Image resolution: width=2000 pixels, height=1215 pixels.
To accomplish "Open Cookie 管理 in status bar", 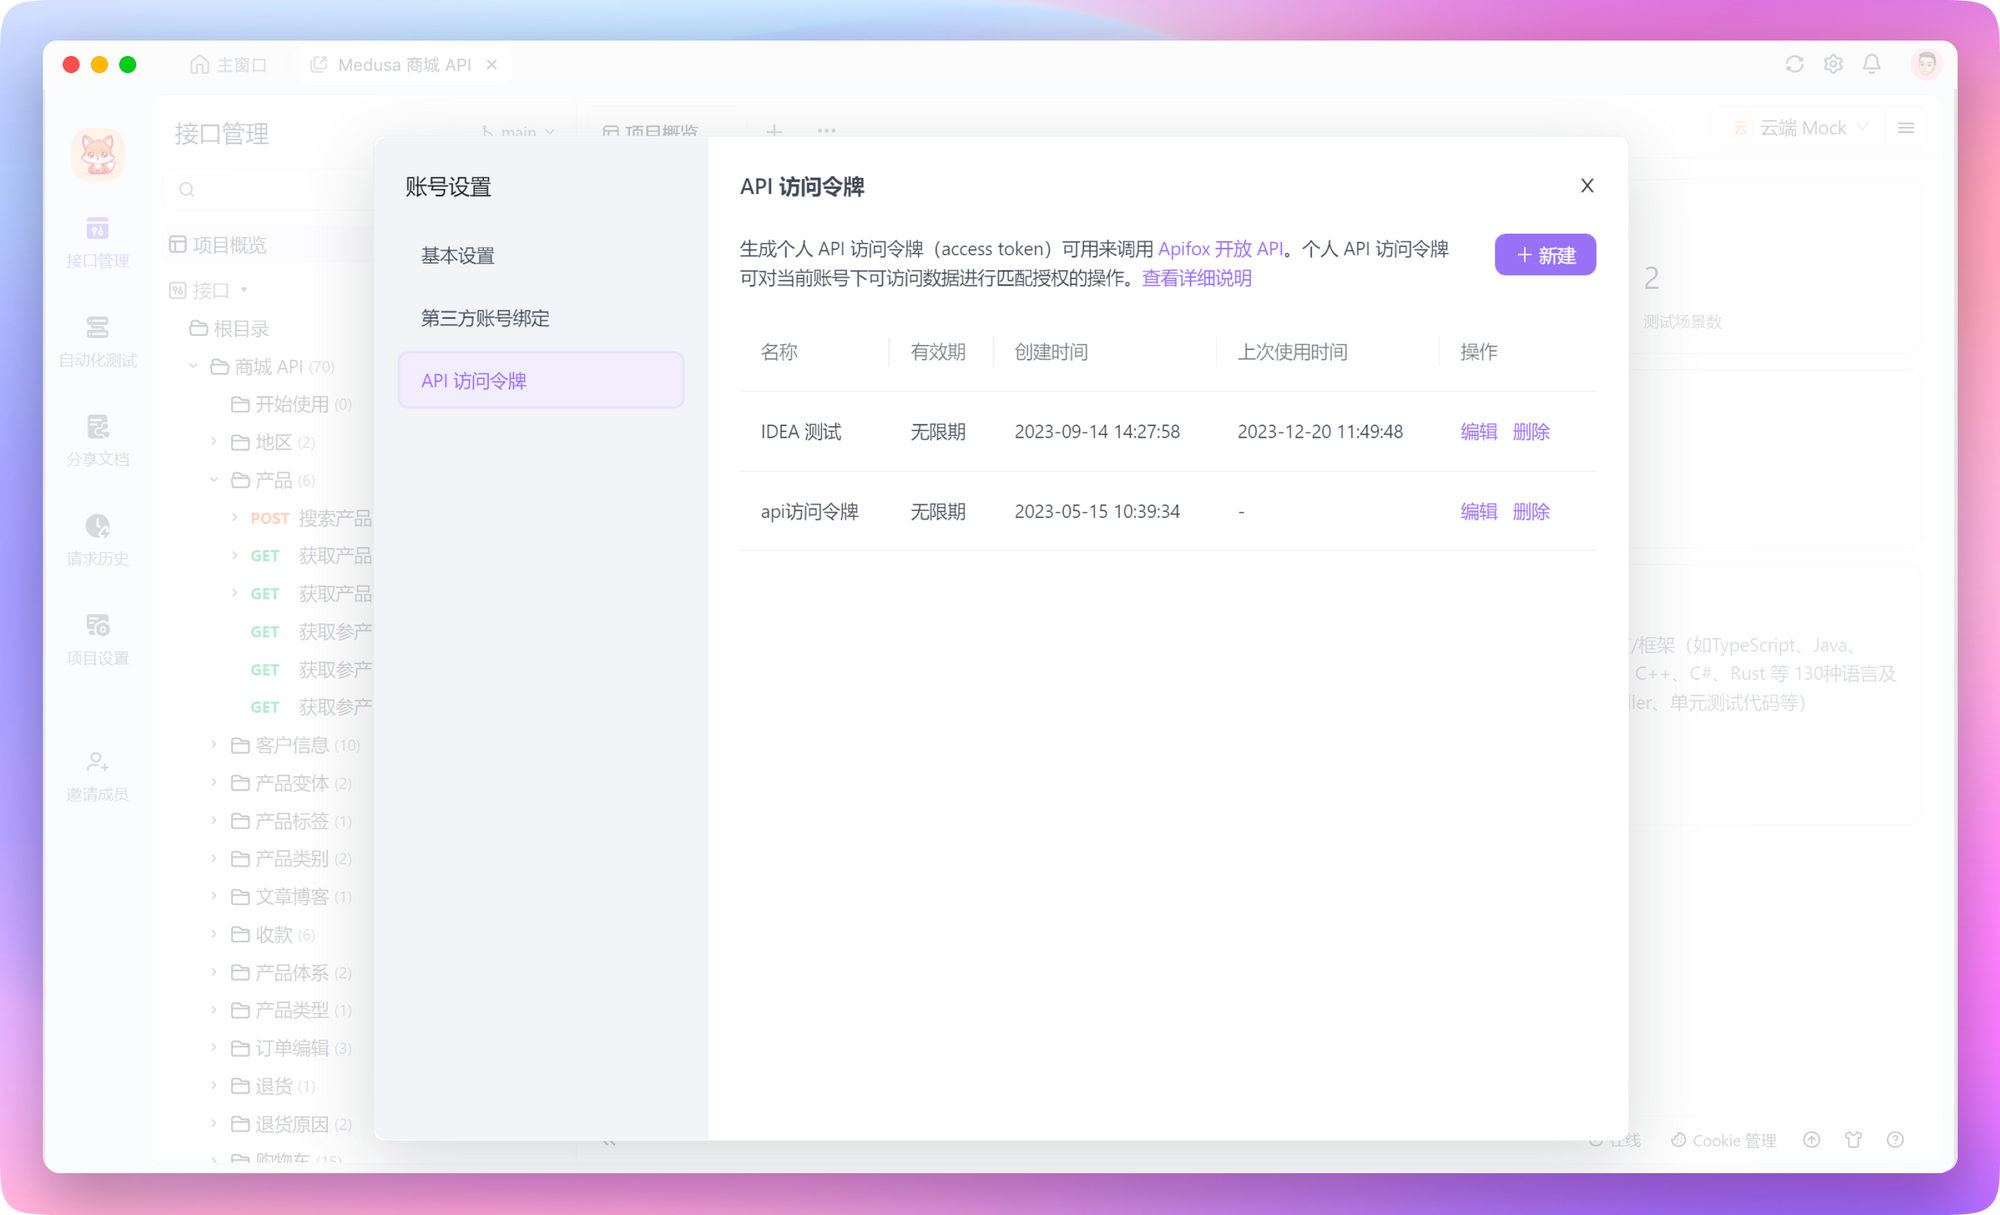I will click(x=1724, y=1140).
